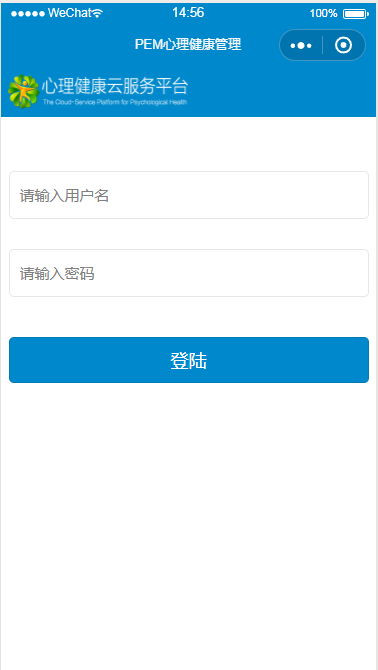Tap the signal strength dots
This screenshot has width=378, height=670.
(x=27, y=14)
